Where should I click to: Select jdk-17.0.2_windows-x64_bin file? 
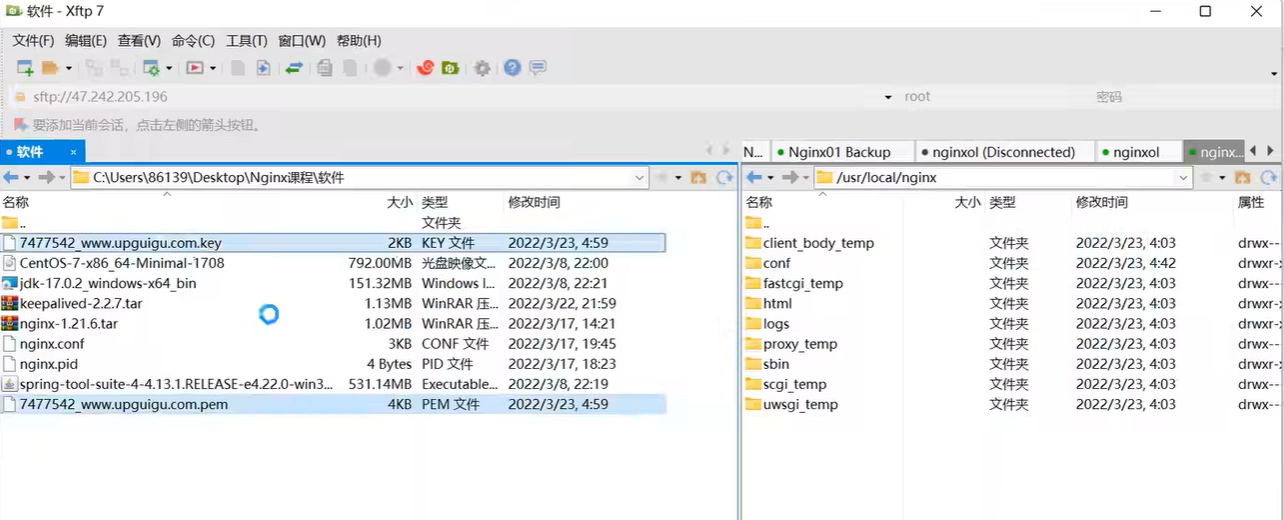(x=333, y=283)
